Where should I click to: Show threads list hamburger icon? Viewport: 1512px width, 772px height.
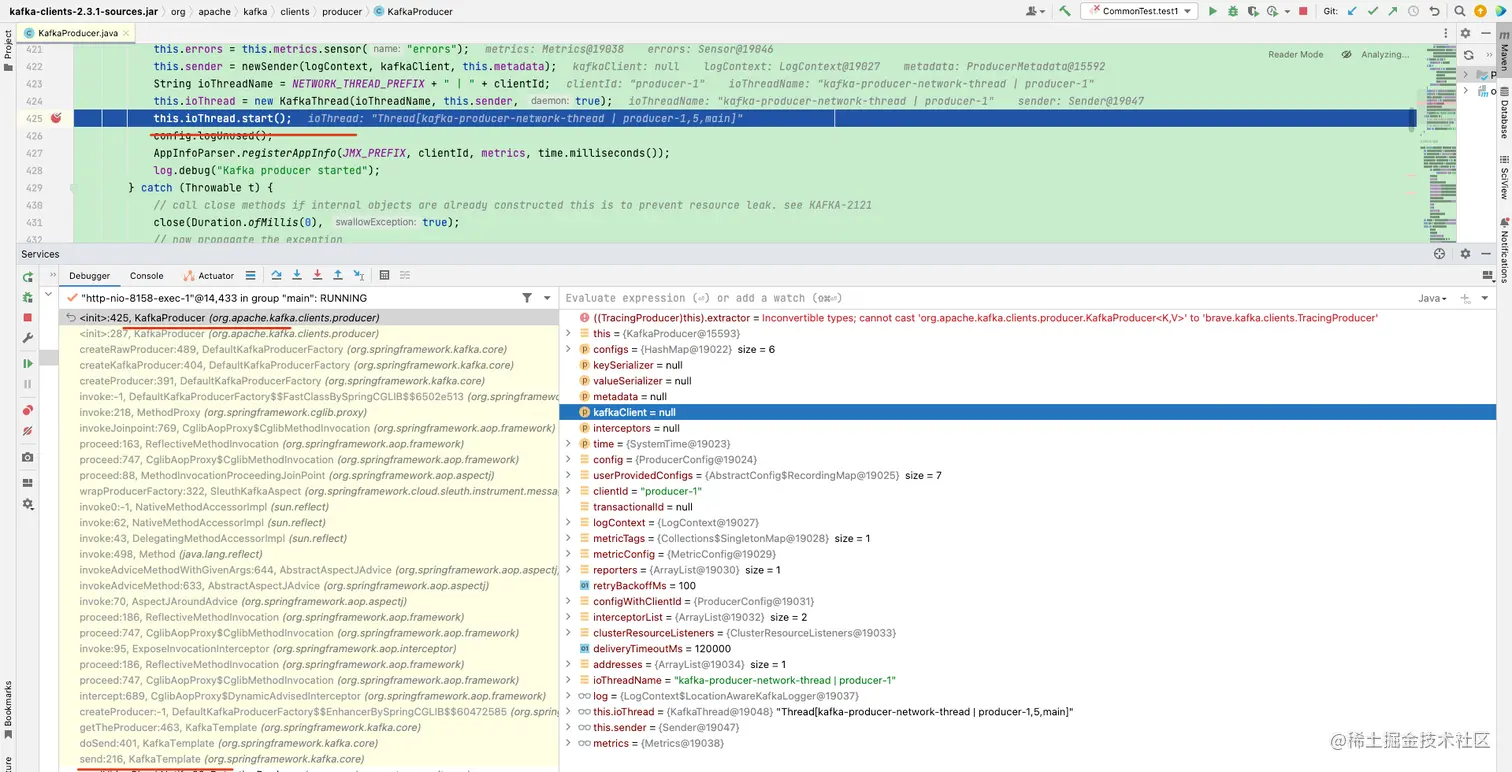pyautogui.click(x=250, y=275)
